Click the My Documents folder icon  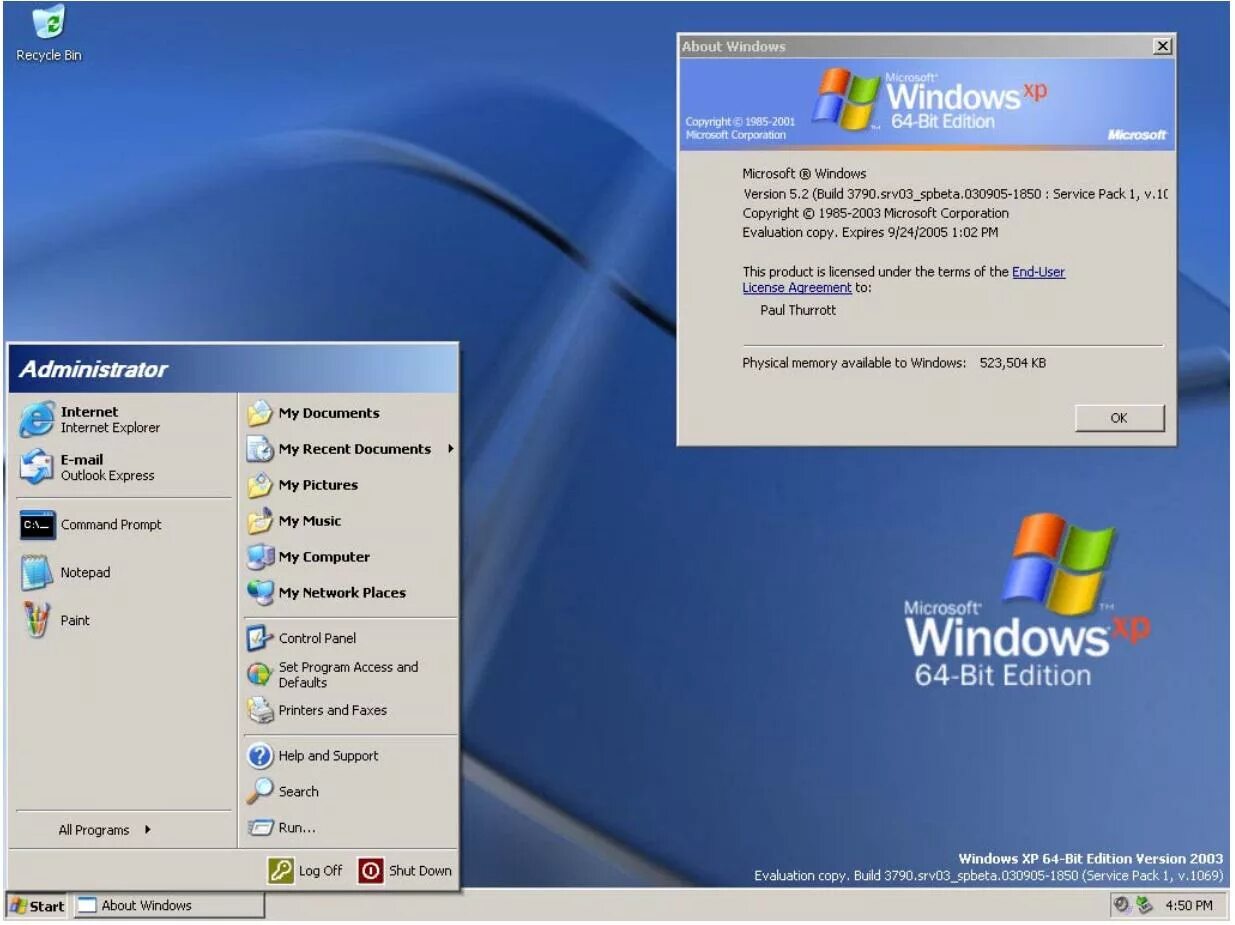[260, 413]
